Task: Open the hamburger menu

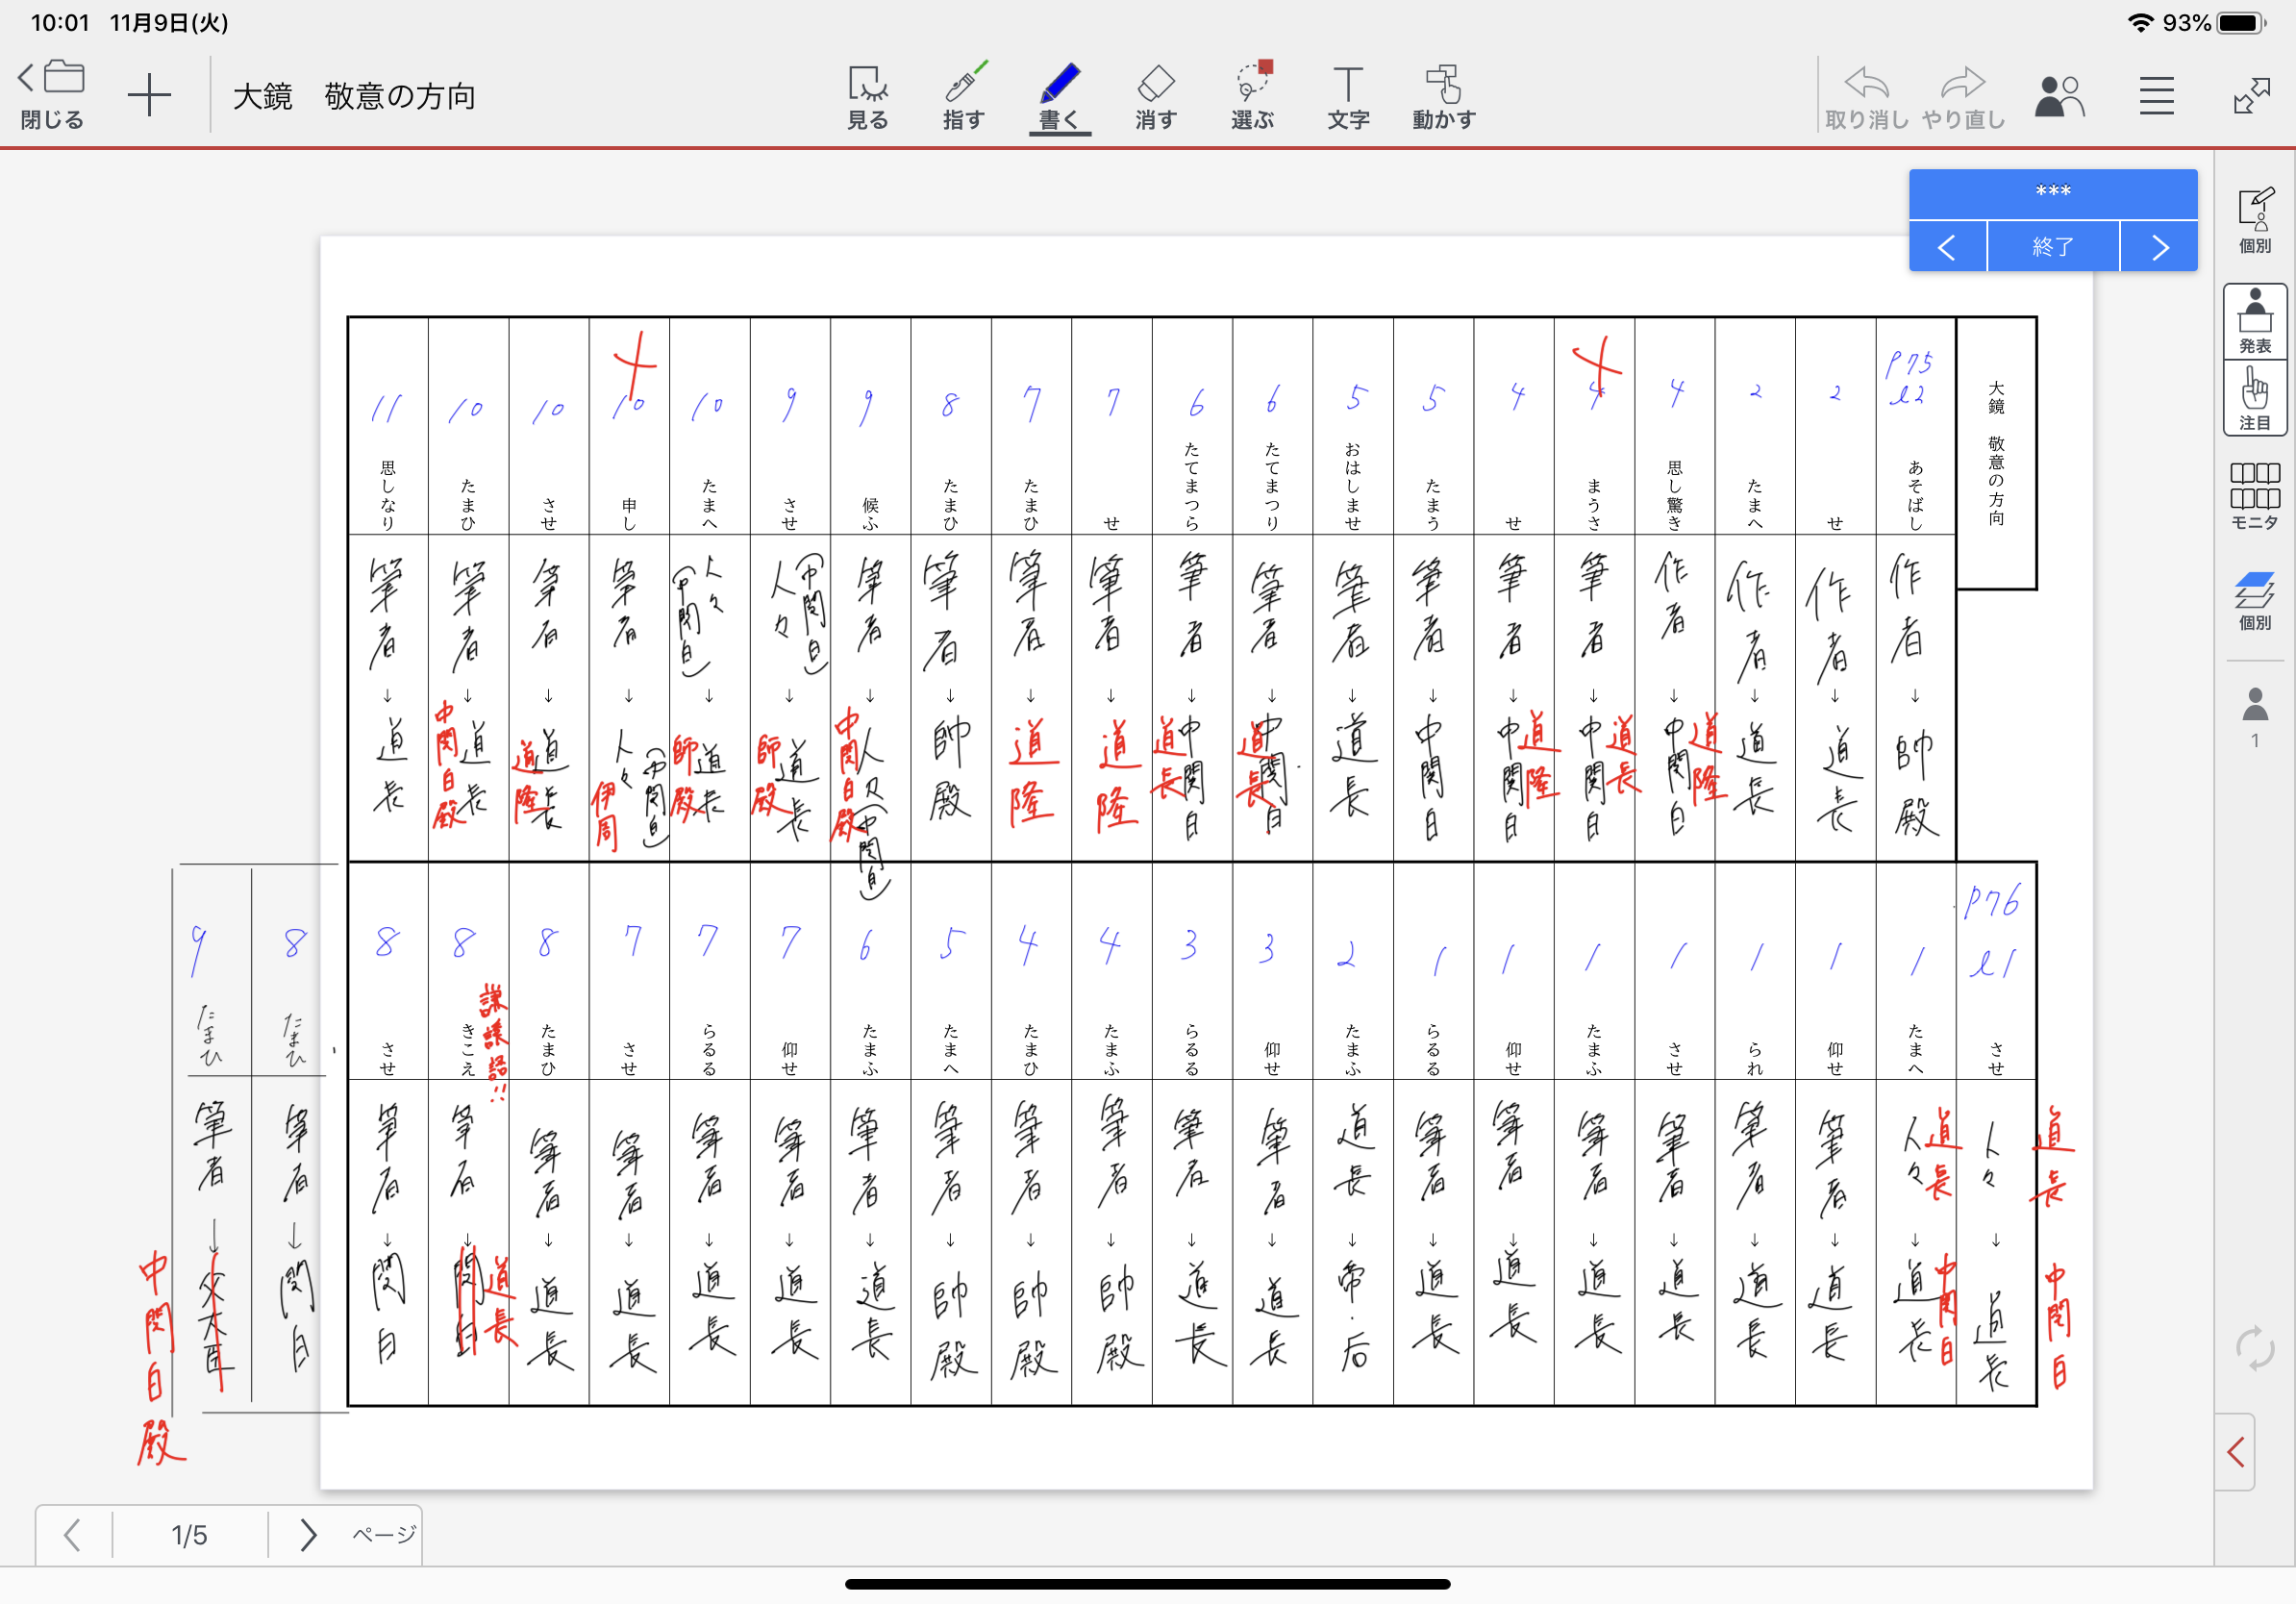Action: [2156, 96]
